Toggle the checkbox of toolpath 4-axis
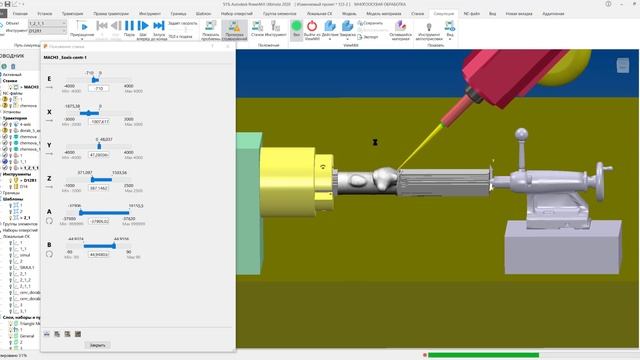 5,124
